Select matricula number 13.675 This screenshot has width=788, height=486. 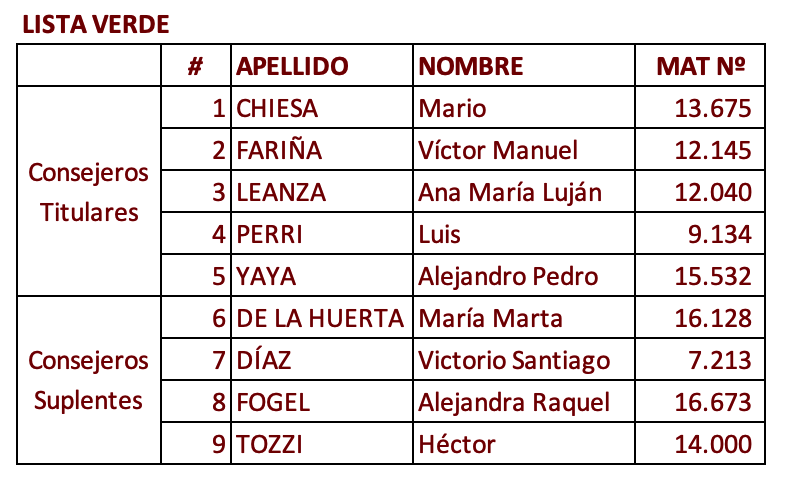[x=713, y=108]
